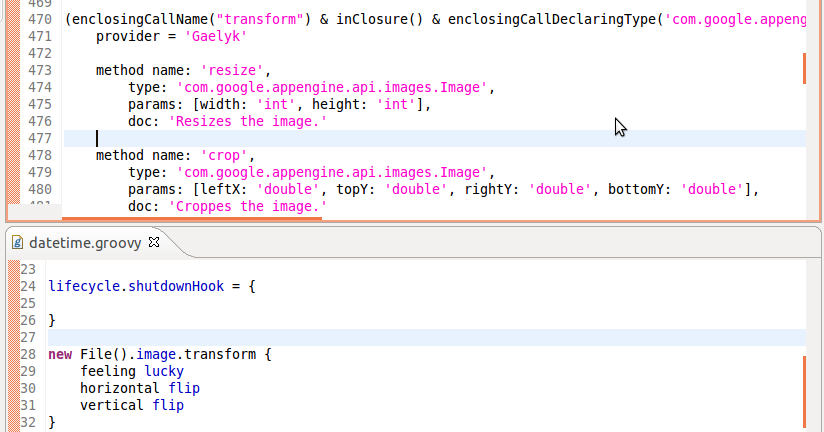
Task: Click line number 470 in the gutter
Action: 39,19
